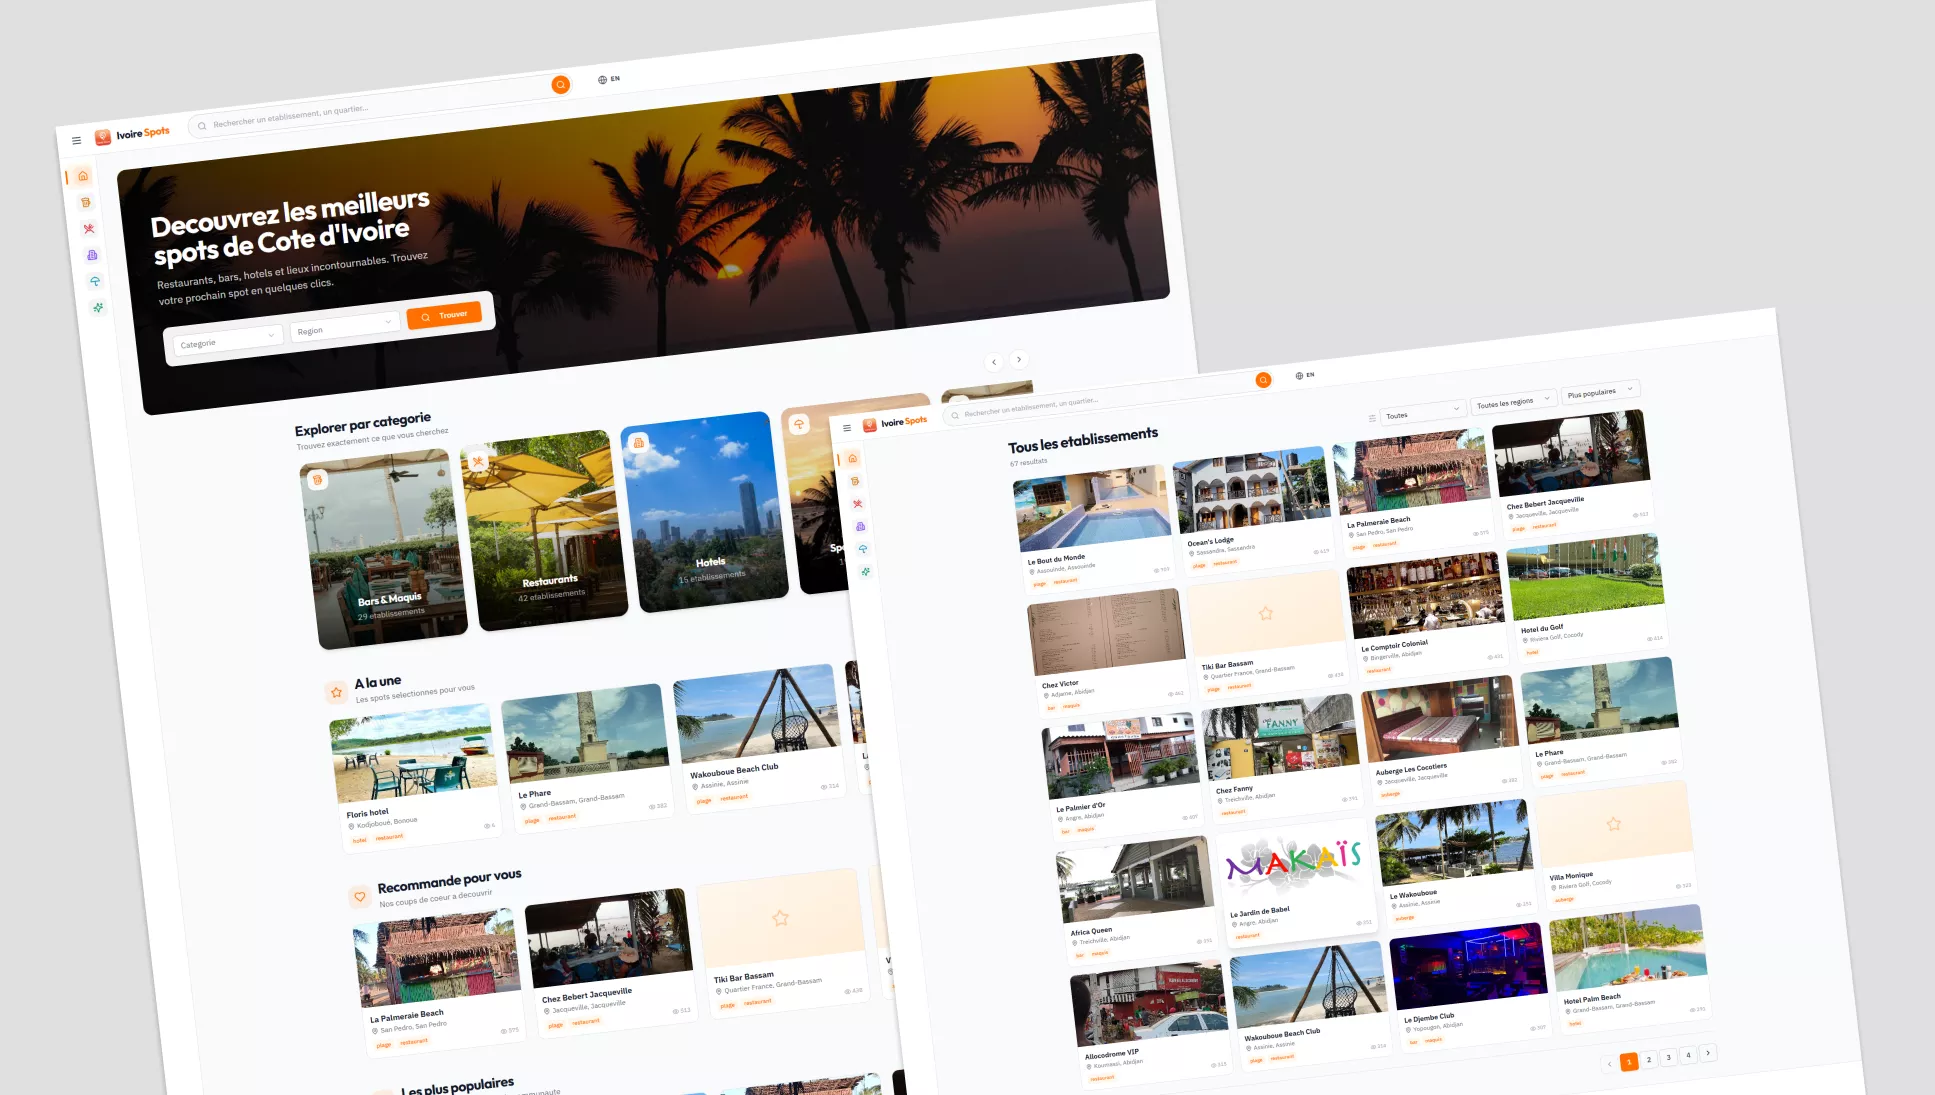The width and height of the screenshot is (1935, 1095).
Task: Open the Hotels category card
Action: pos(705,512)
